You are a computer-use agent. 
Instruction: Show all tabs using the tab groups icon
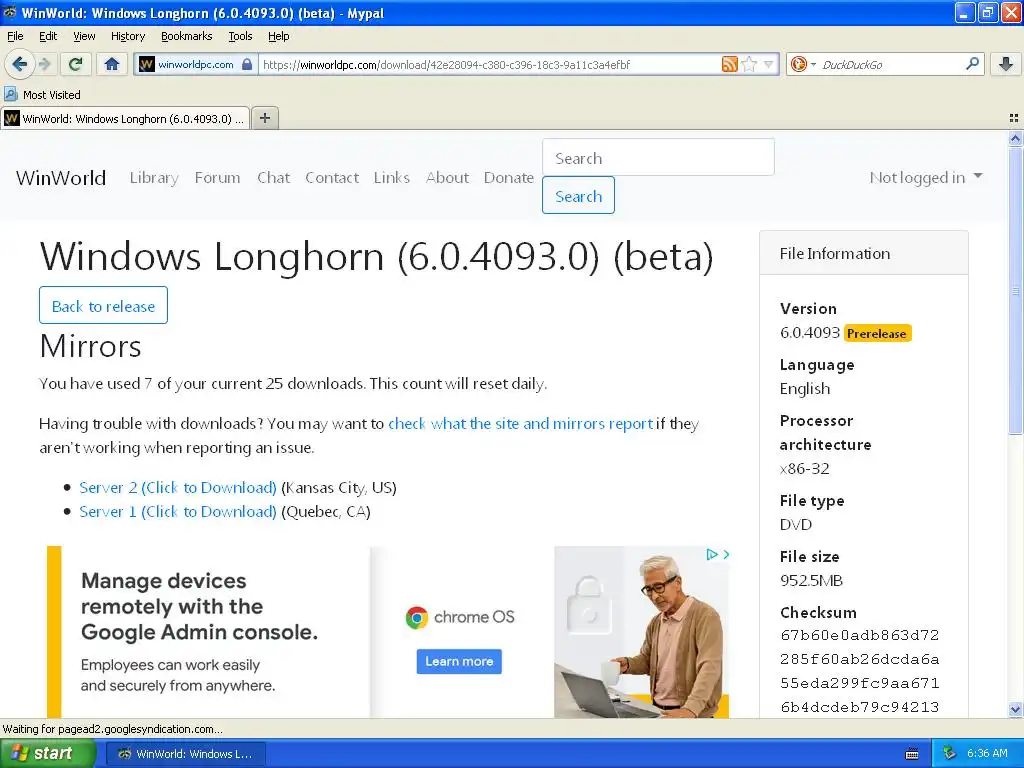pos(1014,118)
